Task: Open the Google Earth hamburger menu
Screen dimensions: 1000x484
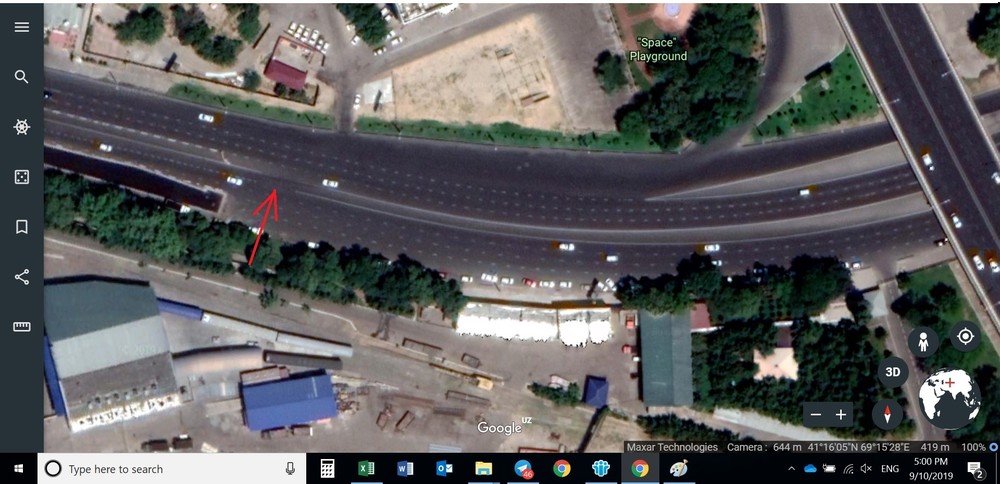Action: (21, 27)
